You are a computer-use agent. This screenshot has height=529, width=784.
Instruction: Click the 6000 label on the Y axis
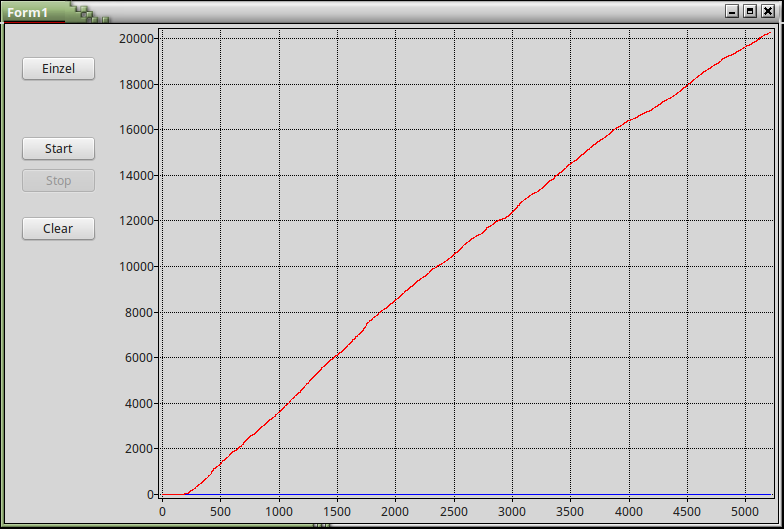point(138,358)
